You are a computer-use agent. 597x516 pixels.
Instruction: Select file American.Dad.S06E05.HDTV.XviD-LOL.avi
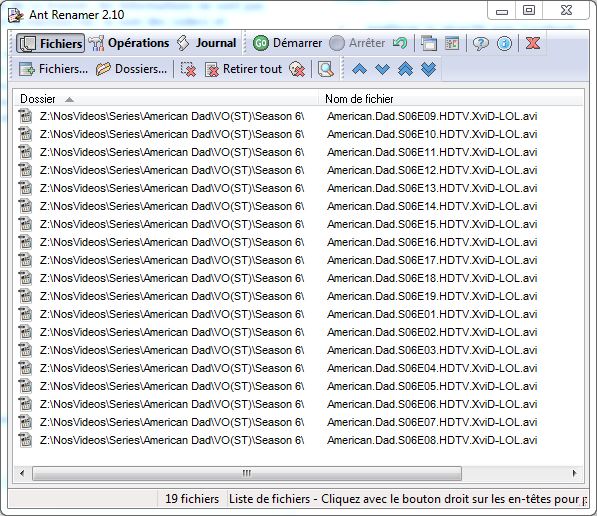pos(432,386)
